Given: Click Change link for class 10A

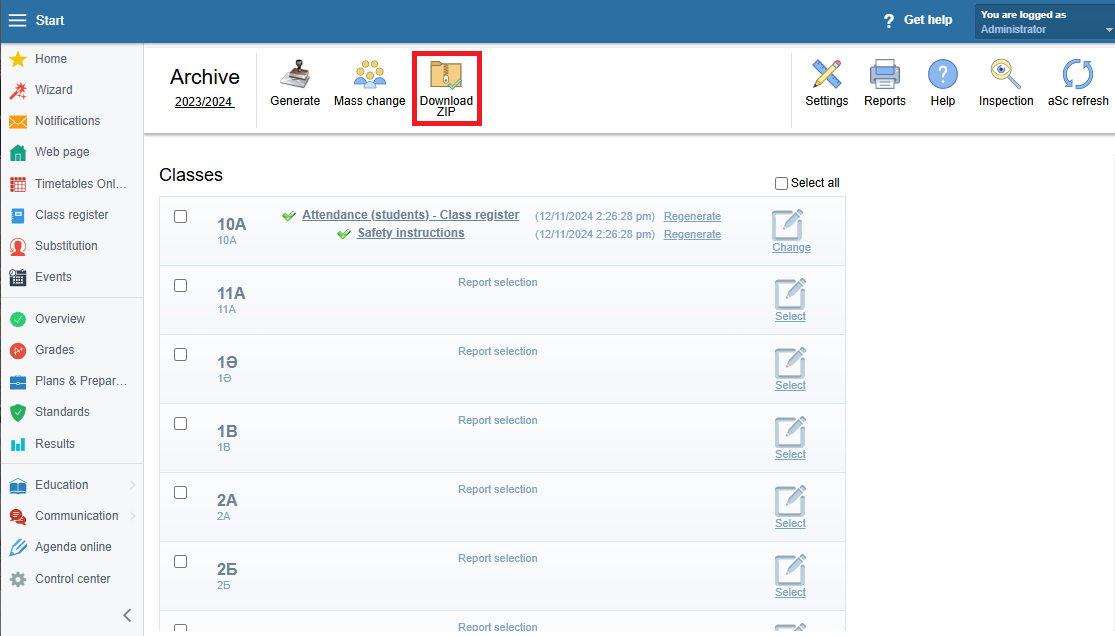Looking at the screenshot, I should (791, 248).
